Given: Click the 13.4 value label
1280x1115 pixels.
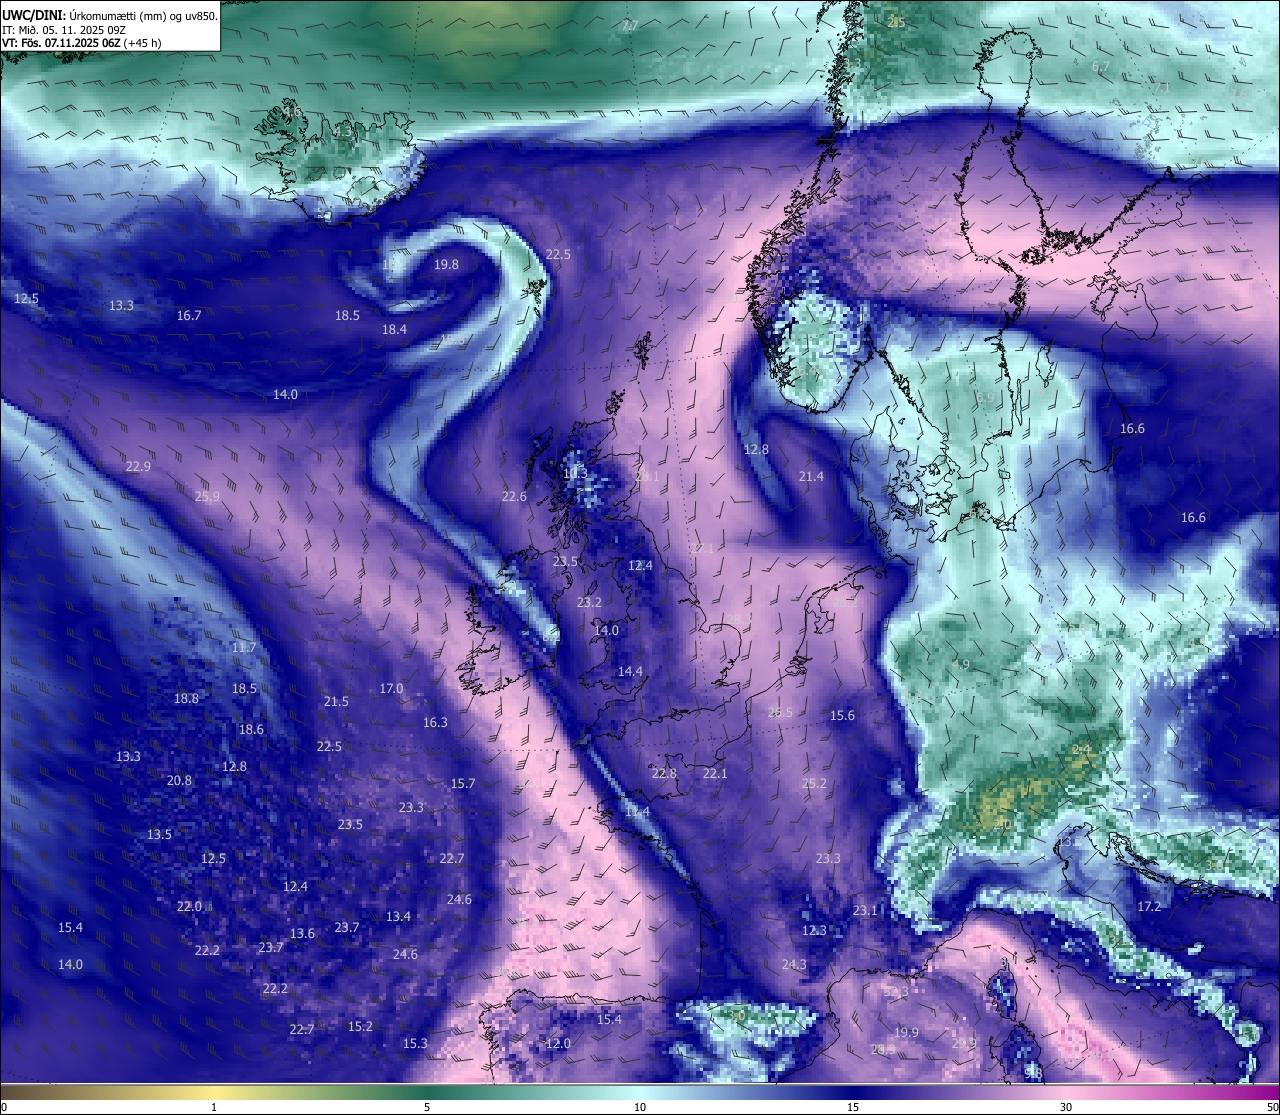Looking at the screenshot, I should [398, 917].
